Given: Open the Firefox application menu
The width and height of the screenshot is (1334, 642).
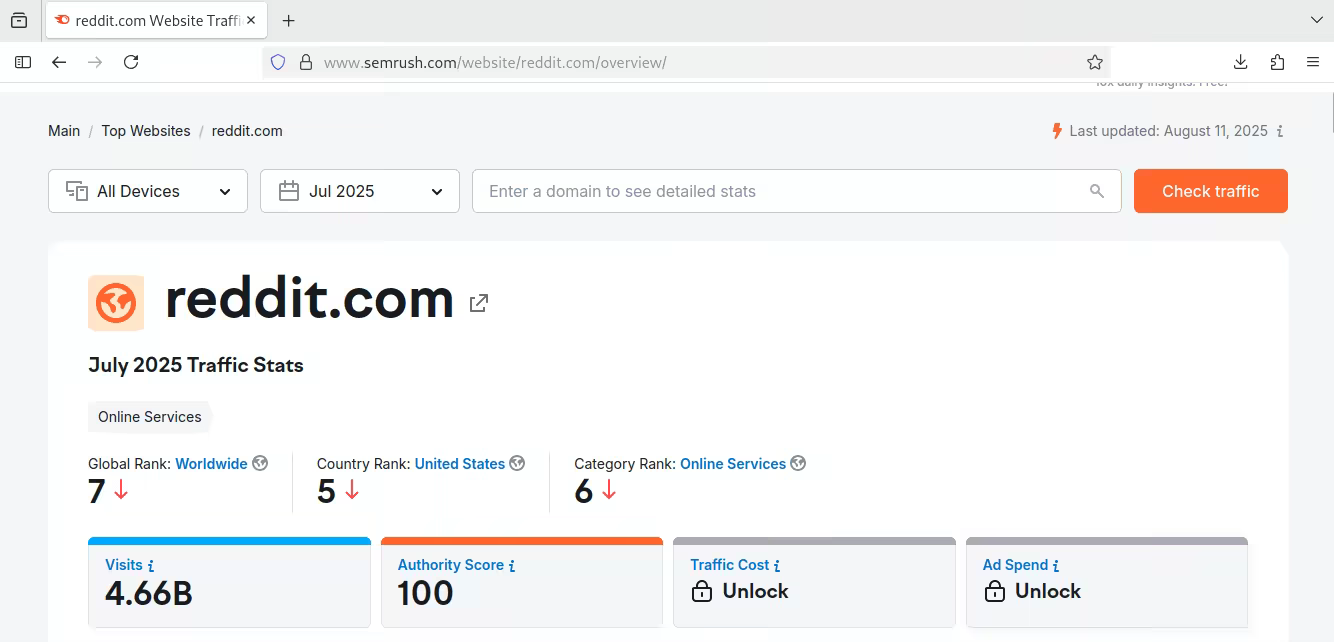Looking at the screenshot, I should (1313, 62).
